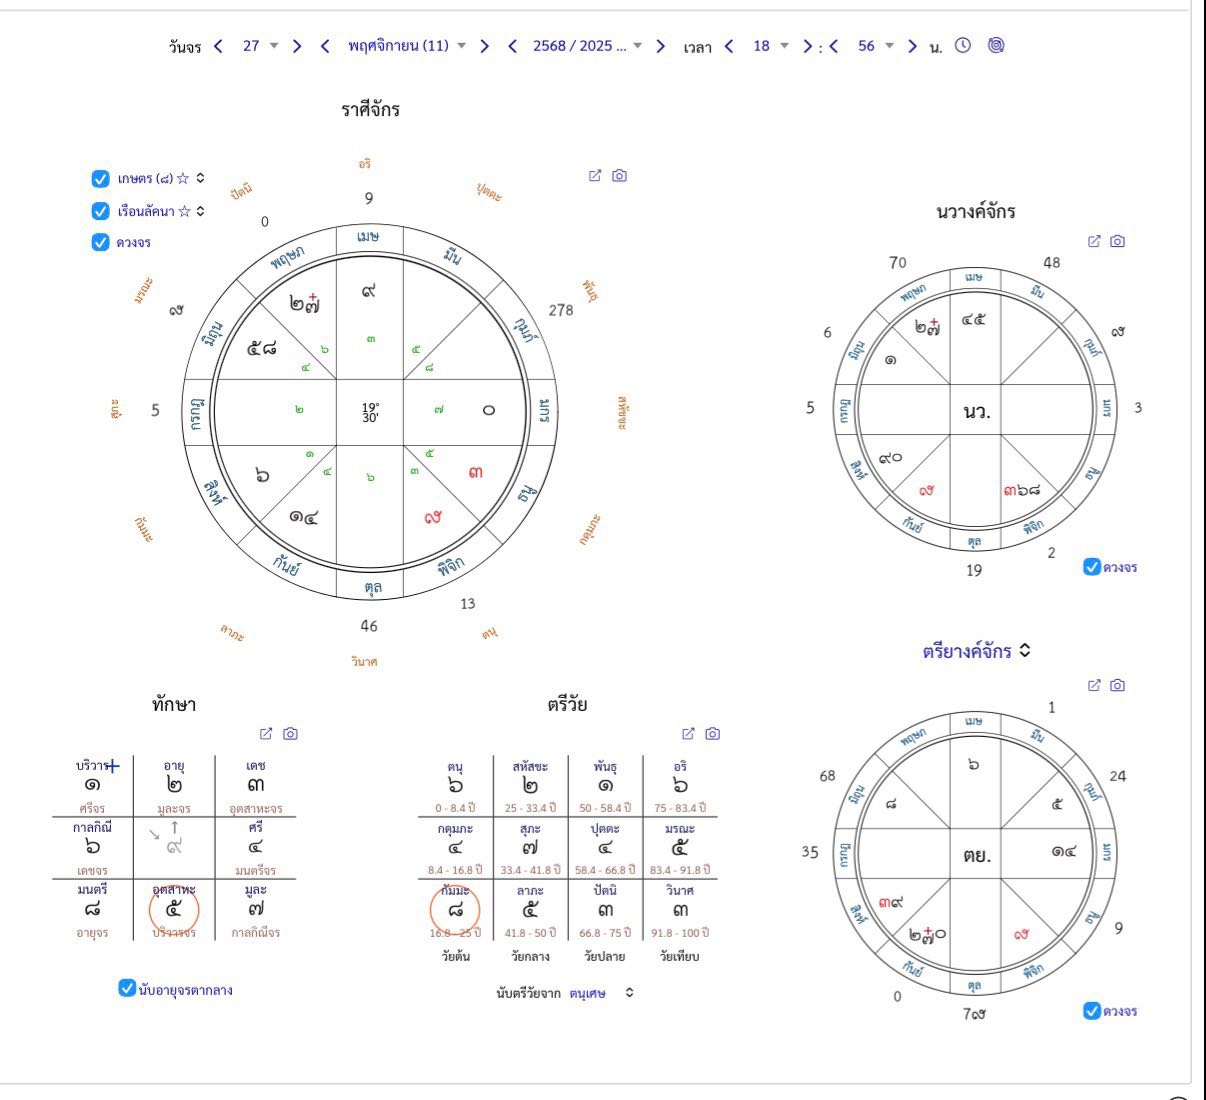Go to next day with right arrow
The height and width of the screenshot is (1100, 1206).
click(297, 46)
